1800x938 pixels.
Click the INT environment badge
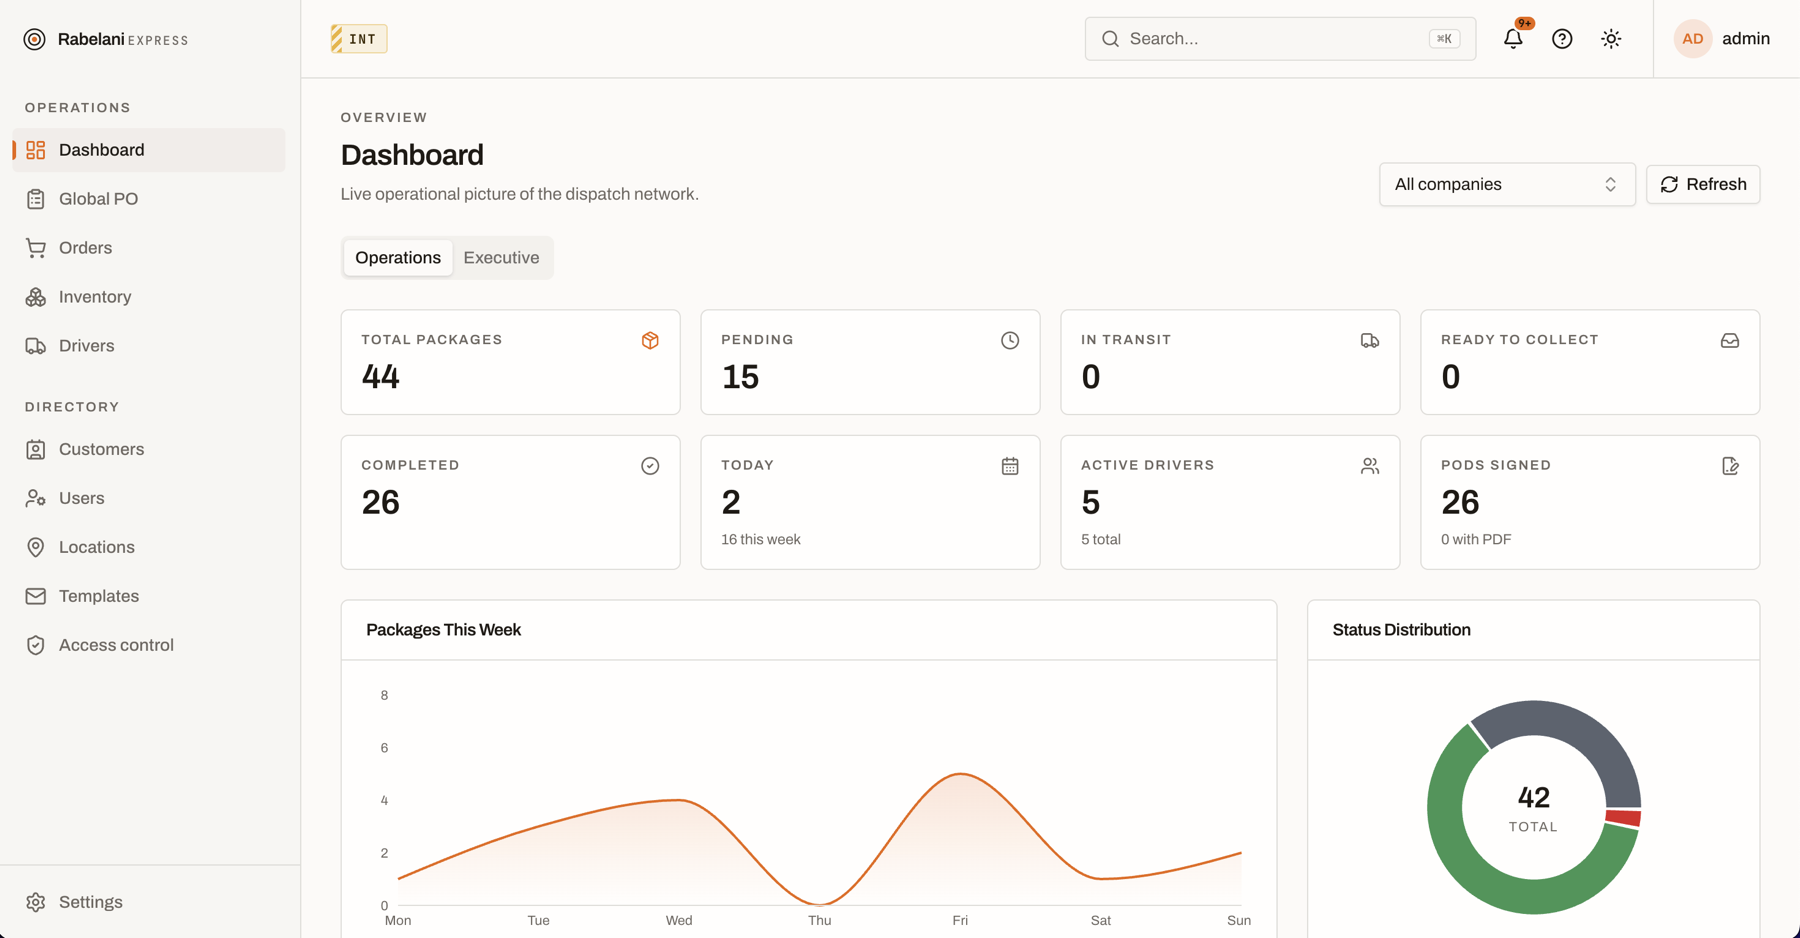pos(359,39)
